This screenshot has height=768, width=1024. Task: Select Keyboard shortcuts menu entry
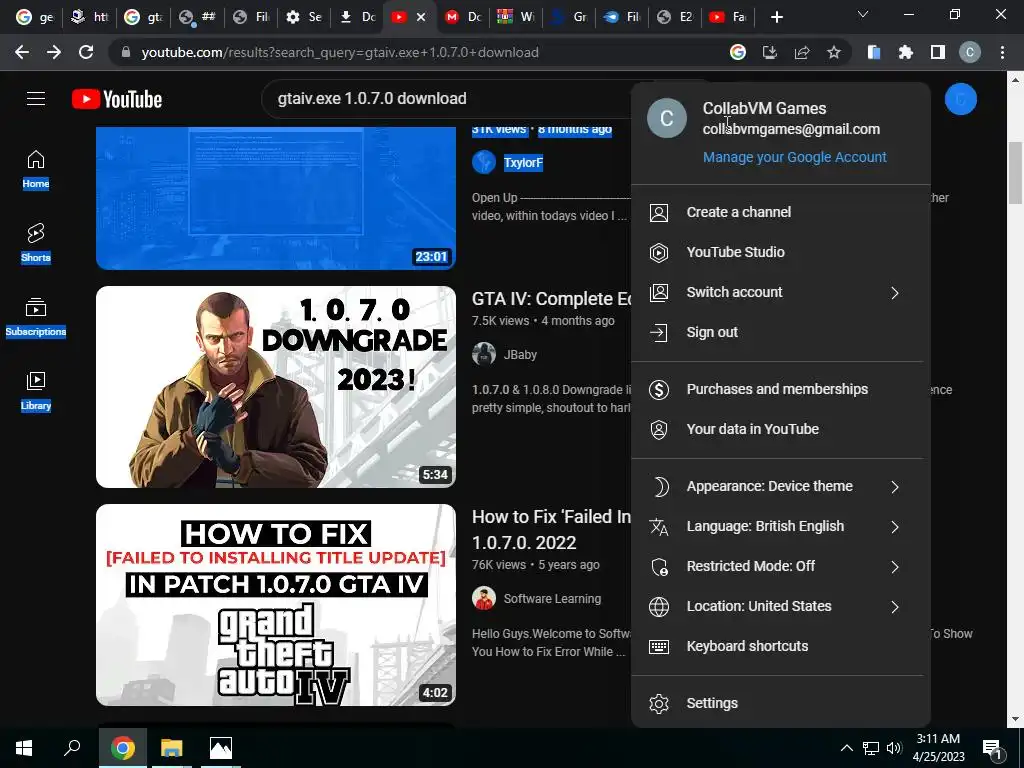pyautogui.click(x=780, y=647)
